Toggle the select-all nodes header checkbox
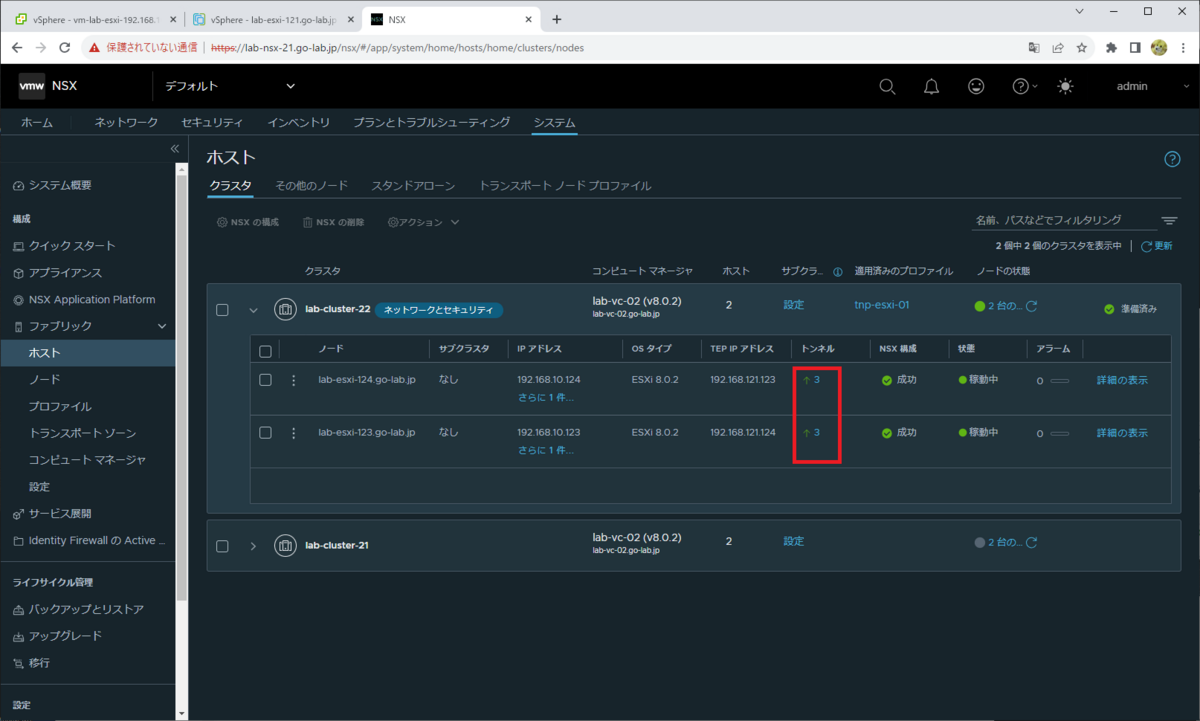Screen dimensions: 1200x721 pyautogui.click(x=265, y=351)
